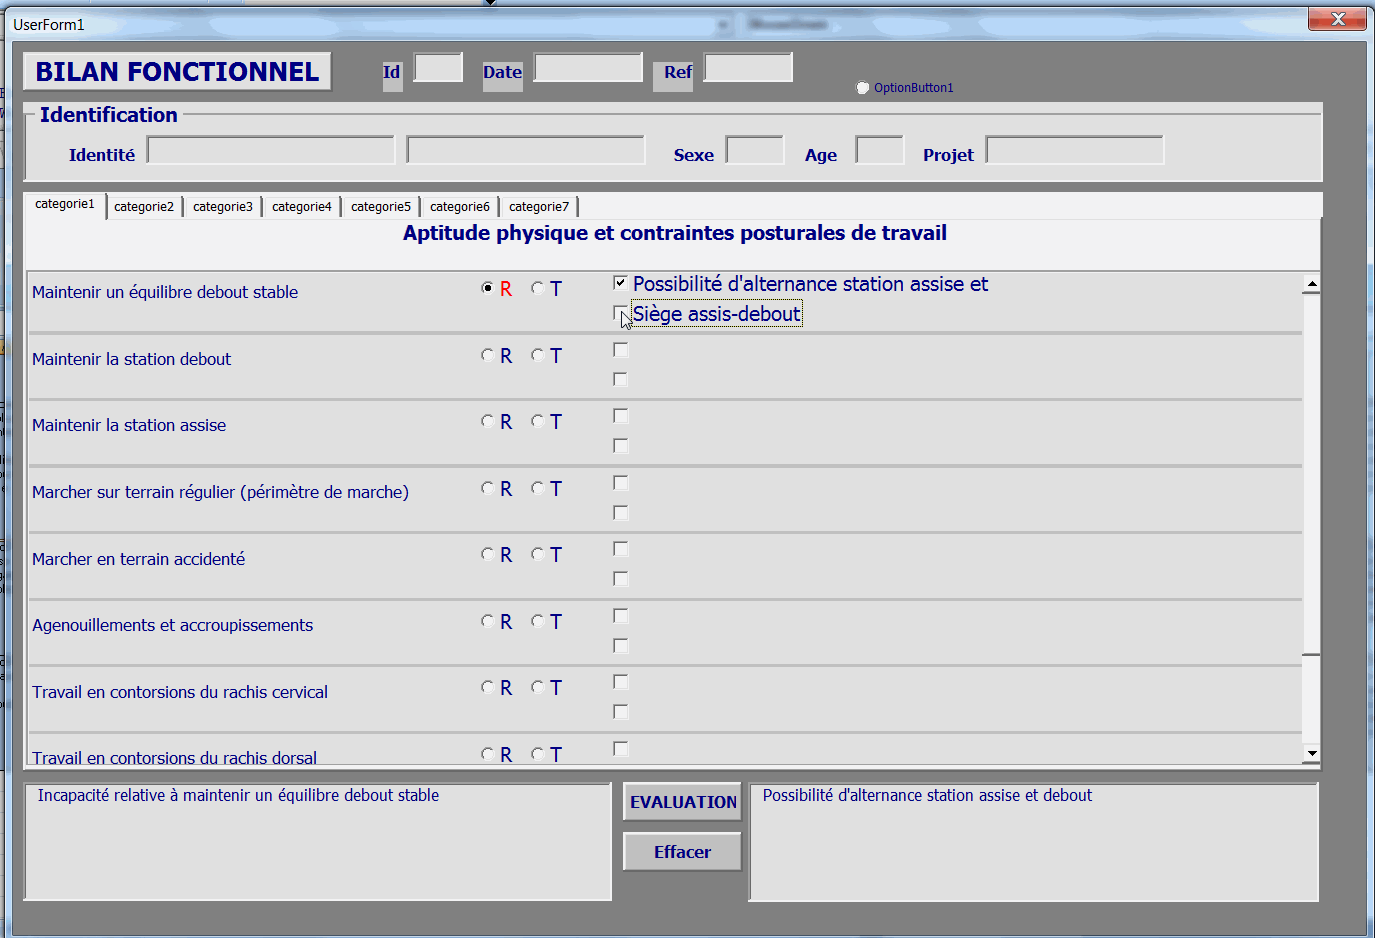The height and width of the screenshot is (938, 1375).
Task: Select R for Maintenir la station debout
Action: click(x=487, y=355)
